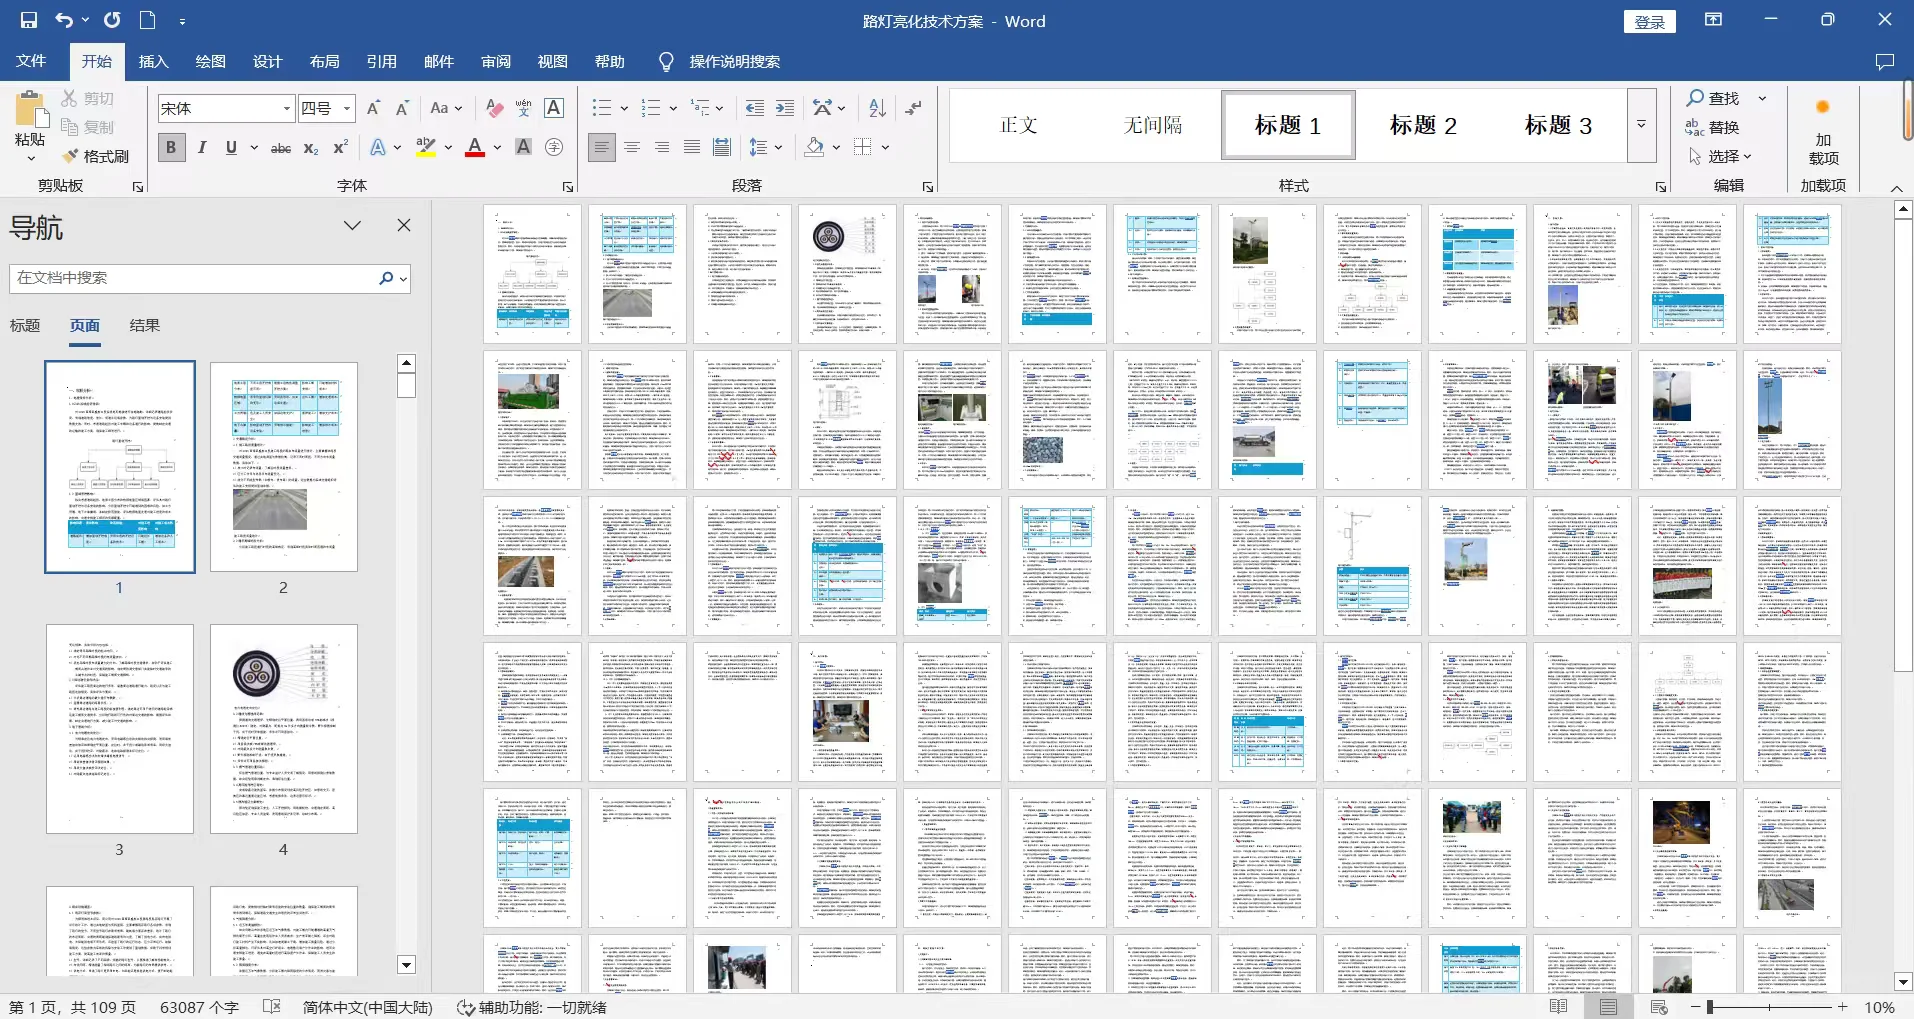Switch to the 插入 (Insert) tab
The image size is (1914, 1019).
pyautogui.click(x=153, y=62)
